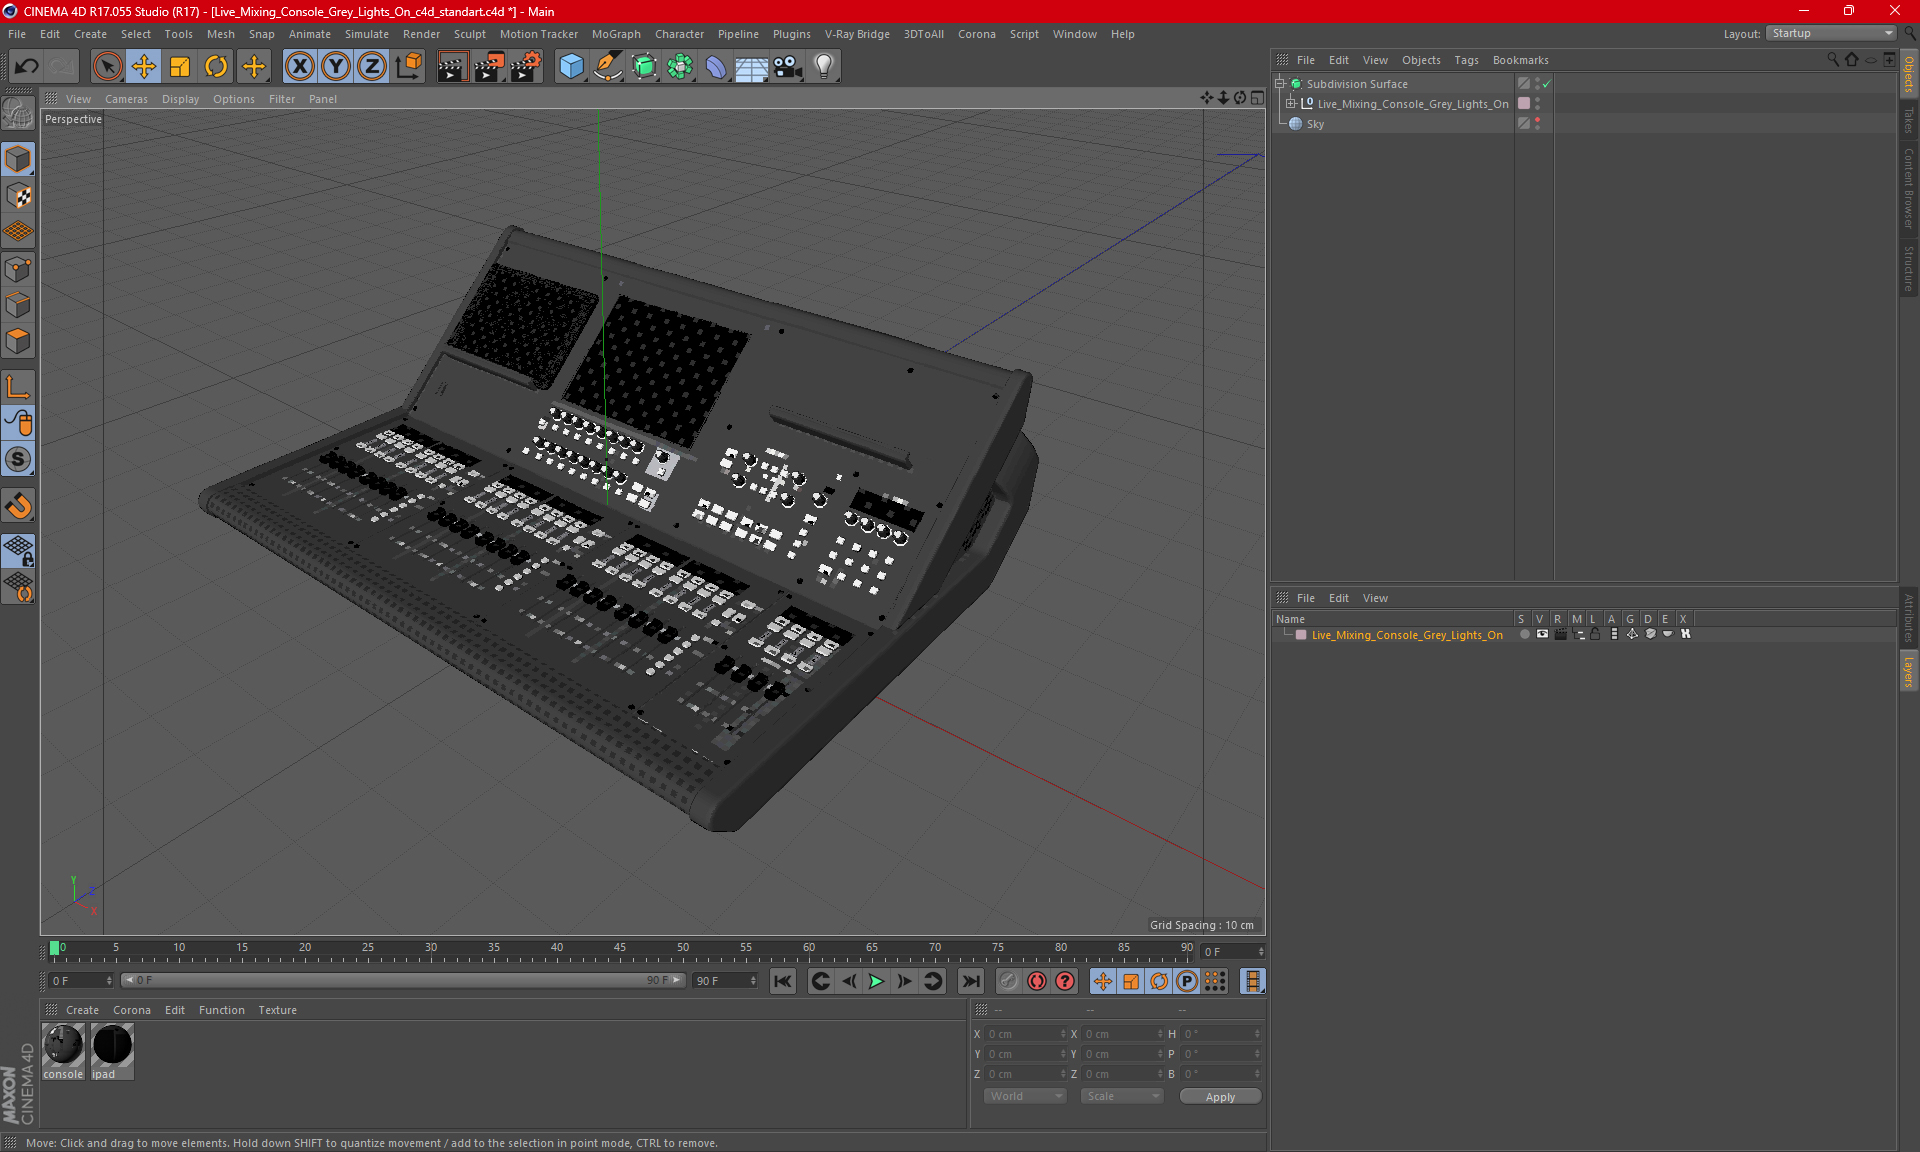This screenshot has width=1920, height=1152.
Task: Open Object Manager Tags menu
Action: click(x=1466, y=60)
